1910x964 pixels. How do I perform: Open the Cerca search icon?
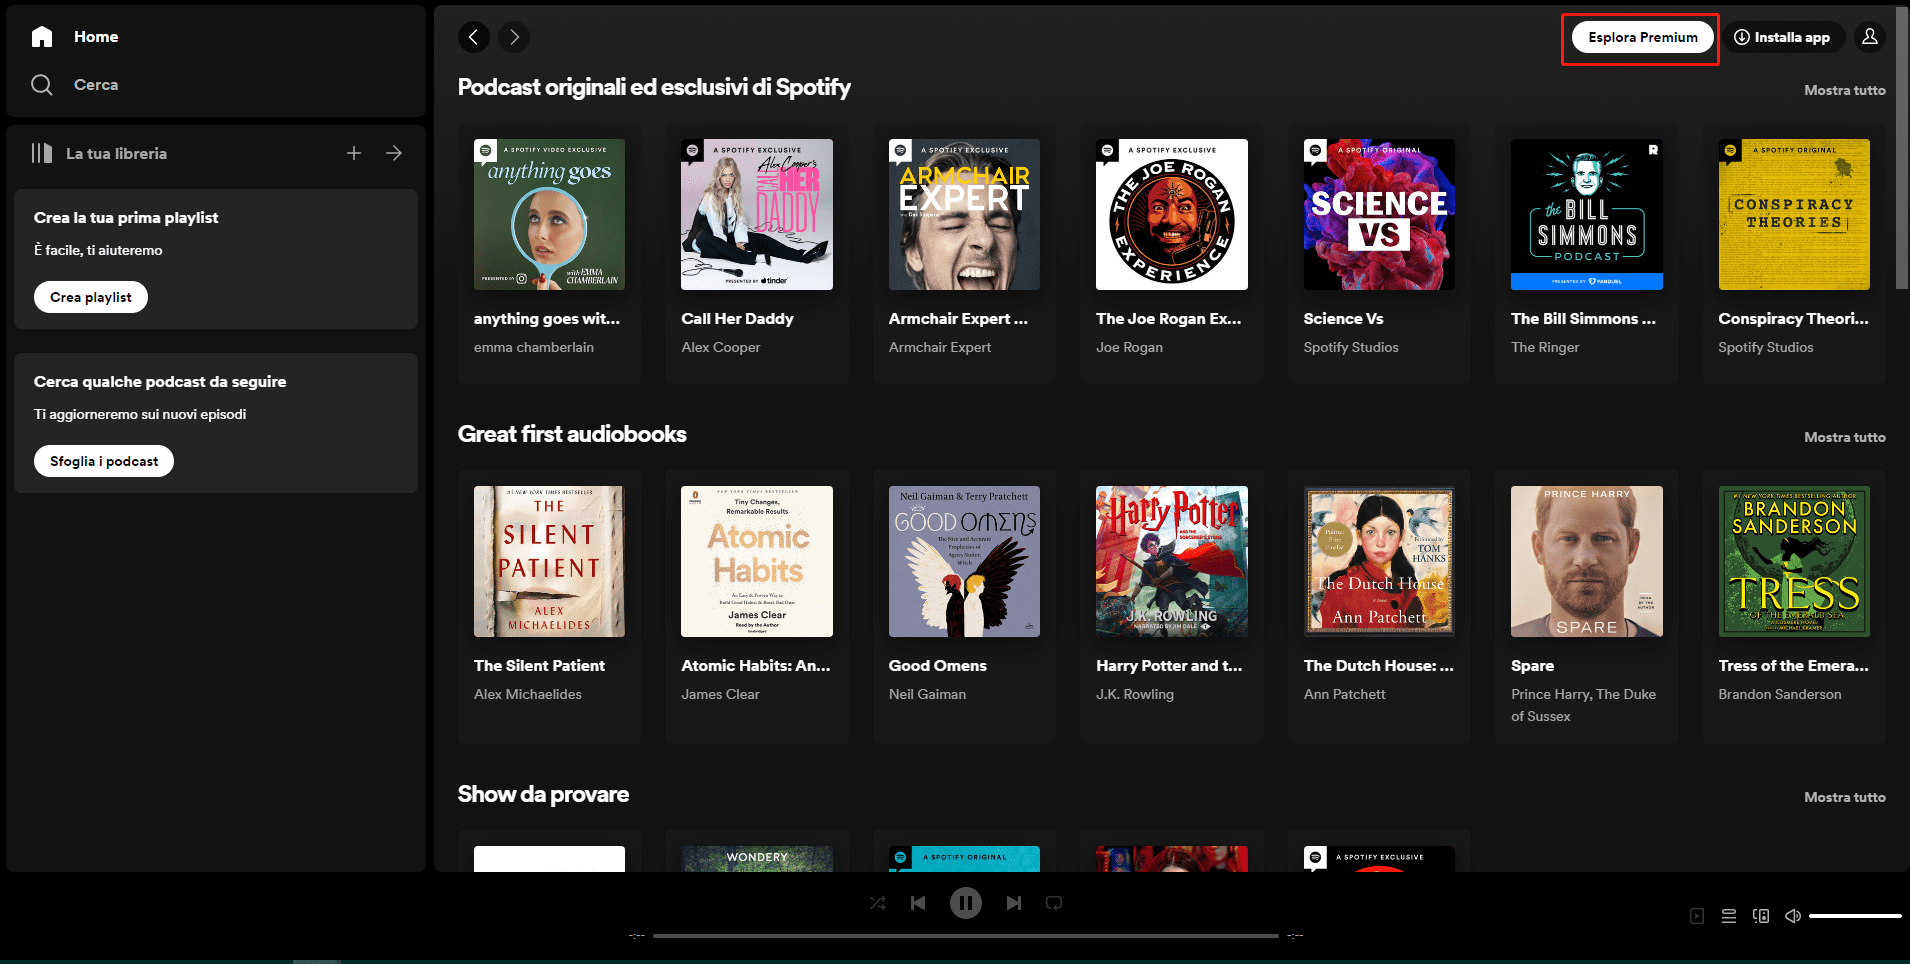[x=42, y=85]
